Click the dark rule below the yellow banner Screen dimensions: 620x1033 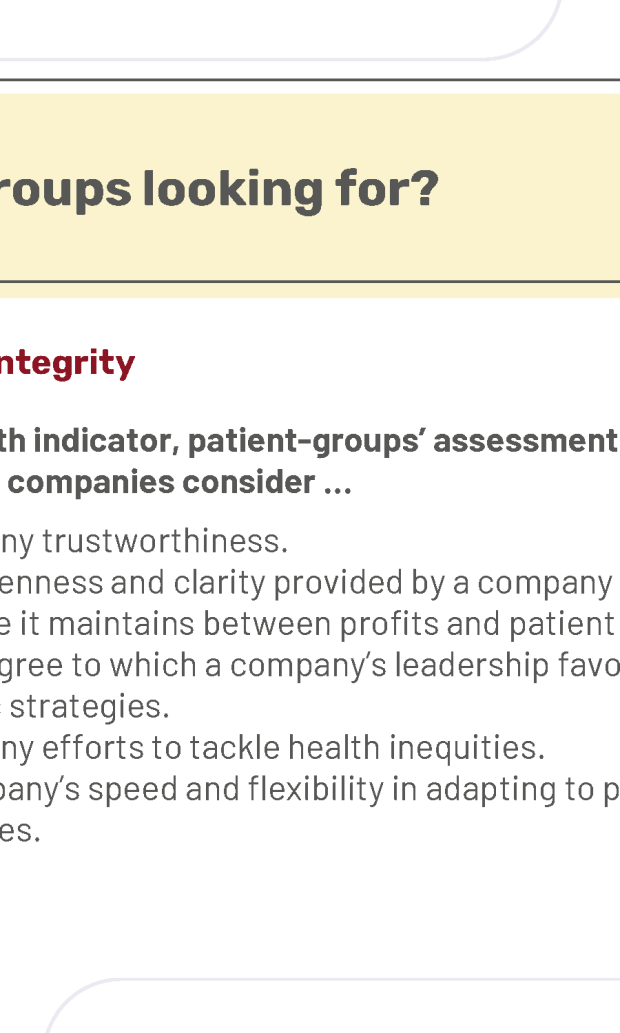tap(310, 281)
